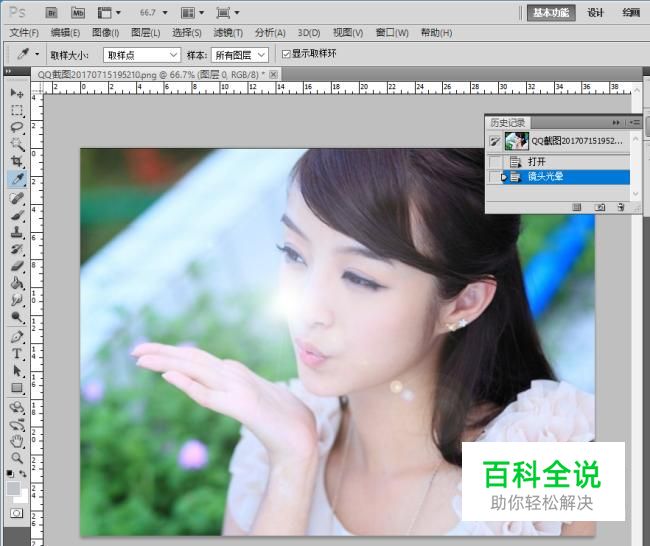Toggle the 显示取样环 checkbox
650x546 pixels.
tap(285, 54)
